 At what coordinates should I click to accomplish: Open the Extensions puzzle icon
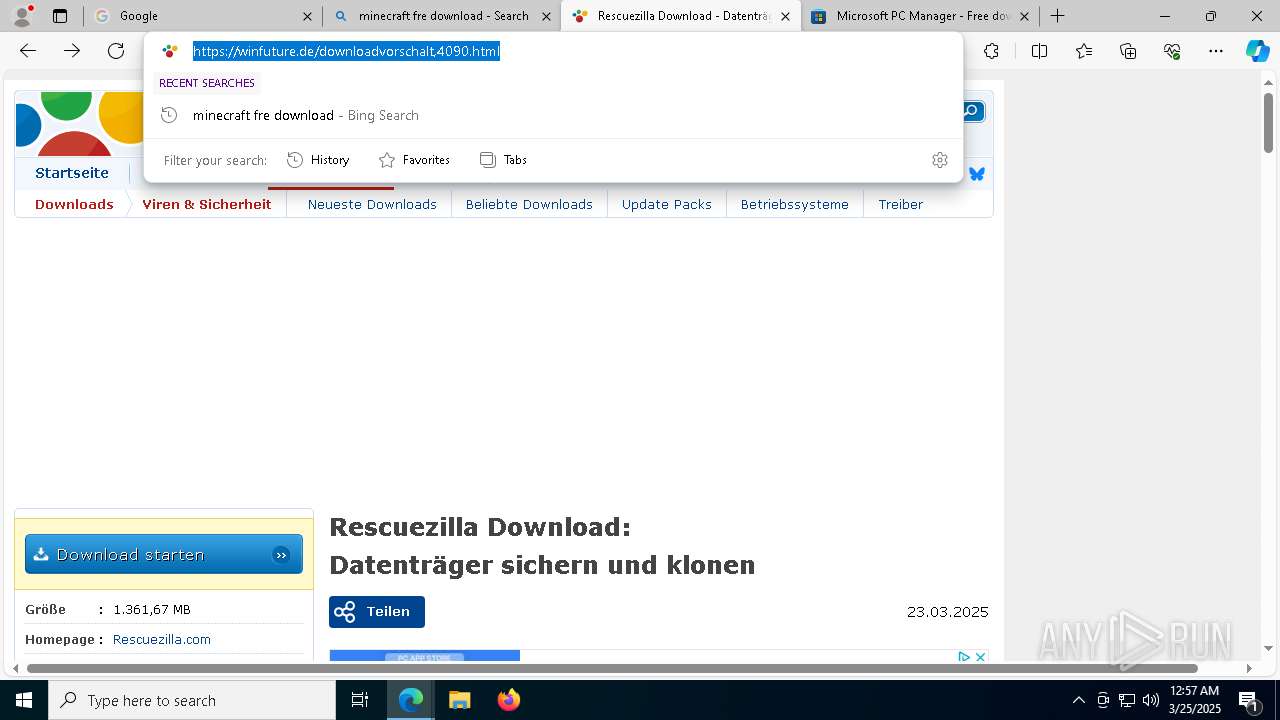point(991,51)
